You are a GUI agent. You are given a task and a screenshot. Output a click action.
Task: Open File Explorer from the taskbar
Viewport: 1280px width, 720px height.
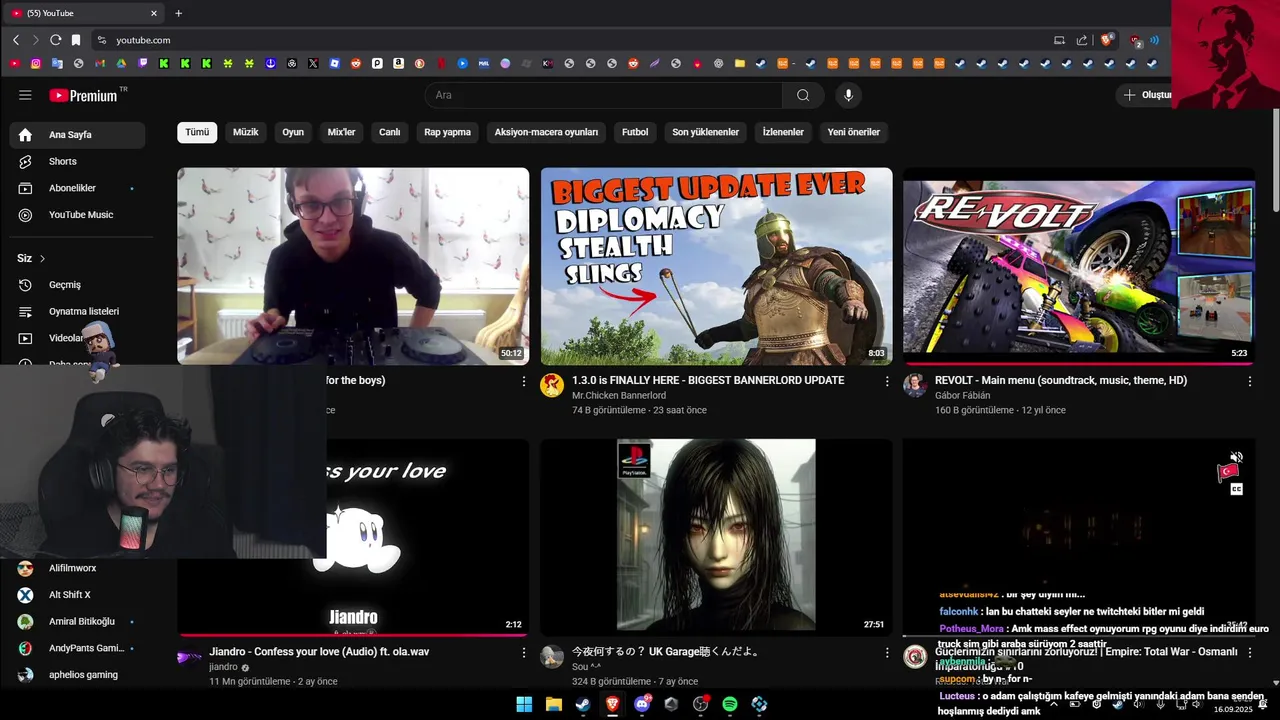(554, 704)
